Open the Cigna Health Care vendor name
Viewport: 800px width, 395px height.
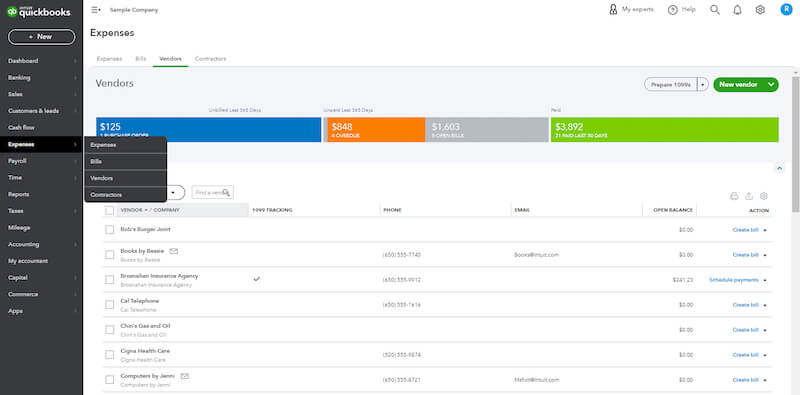click(145, 351)
